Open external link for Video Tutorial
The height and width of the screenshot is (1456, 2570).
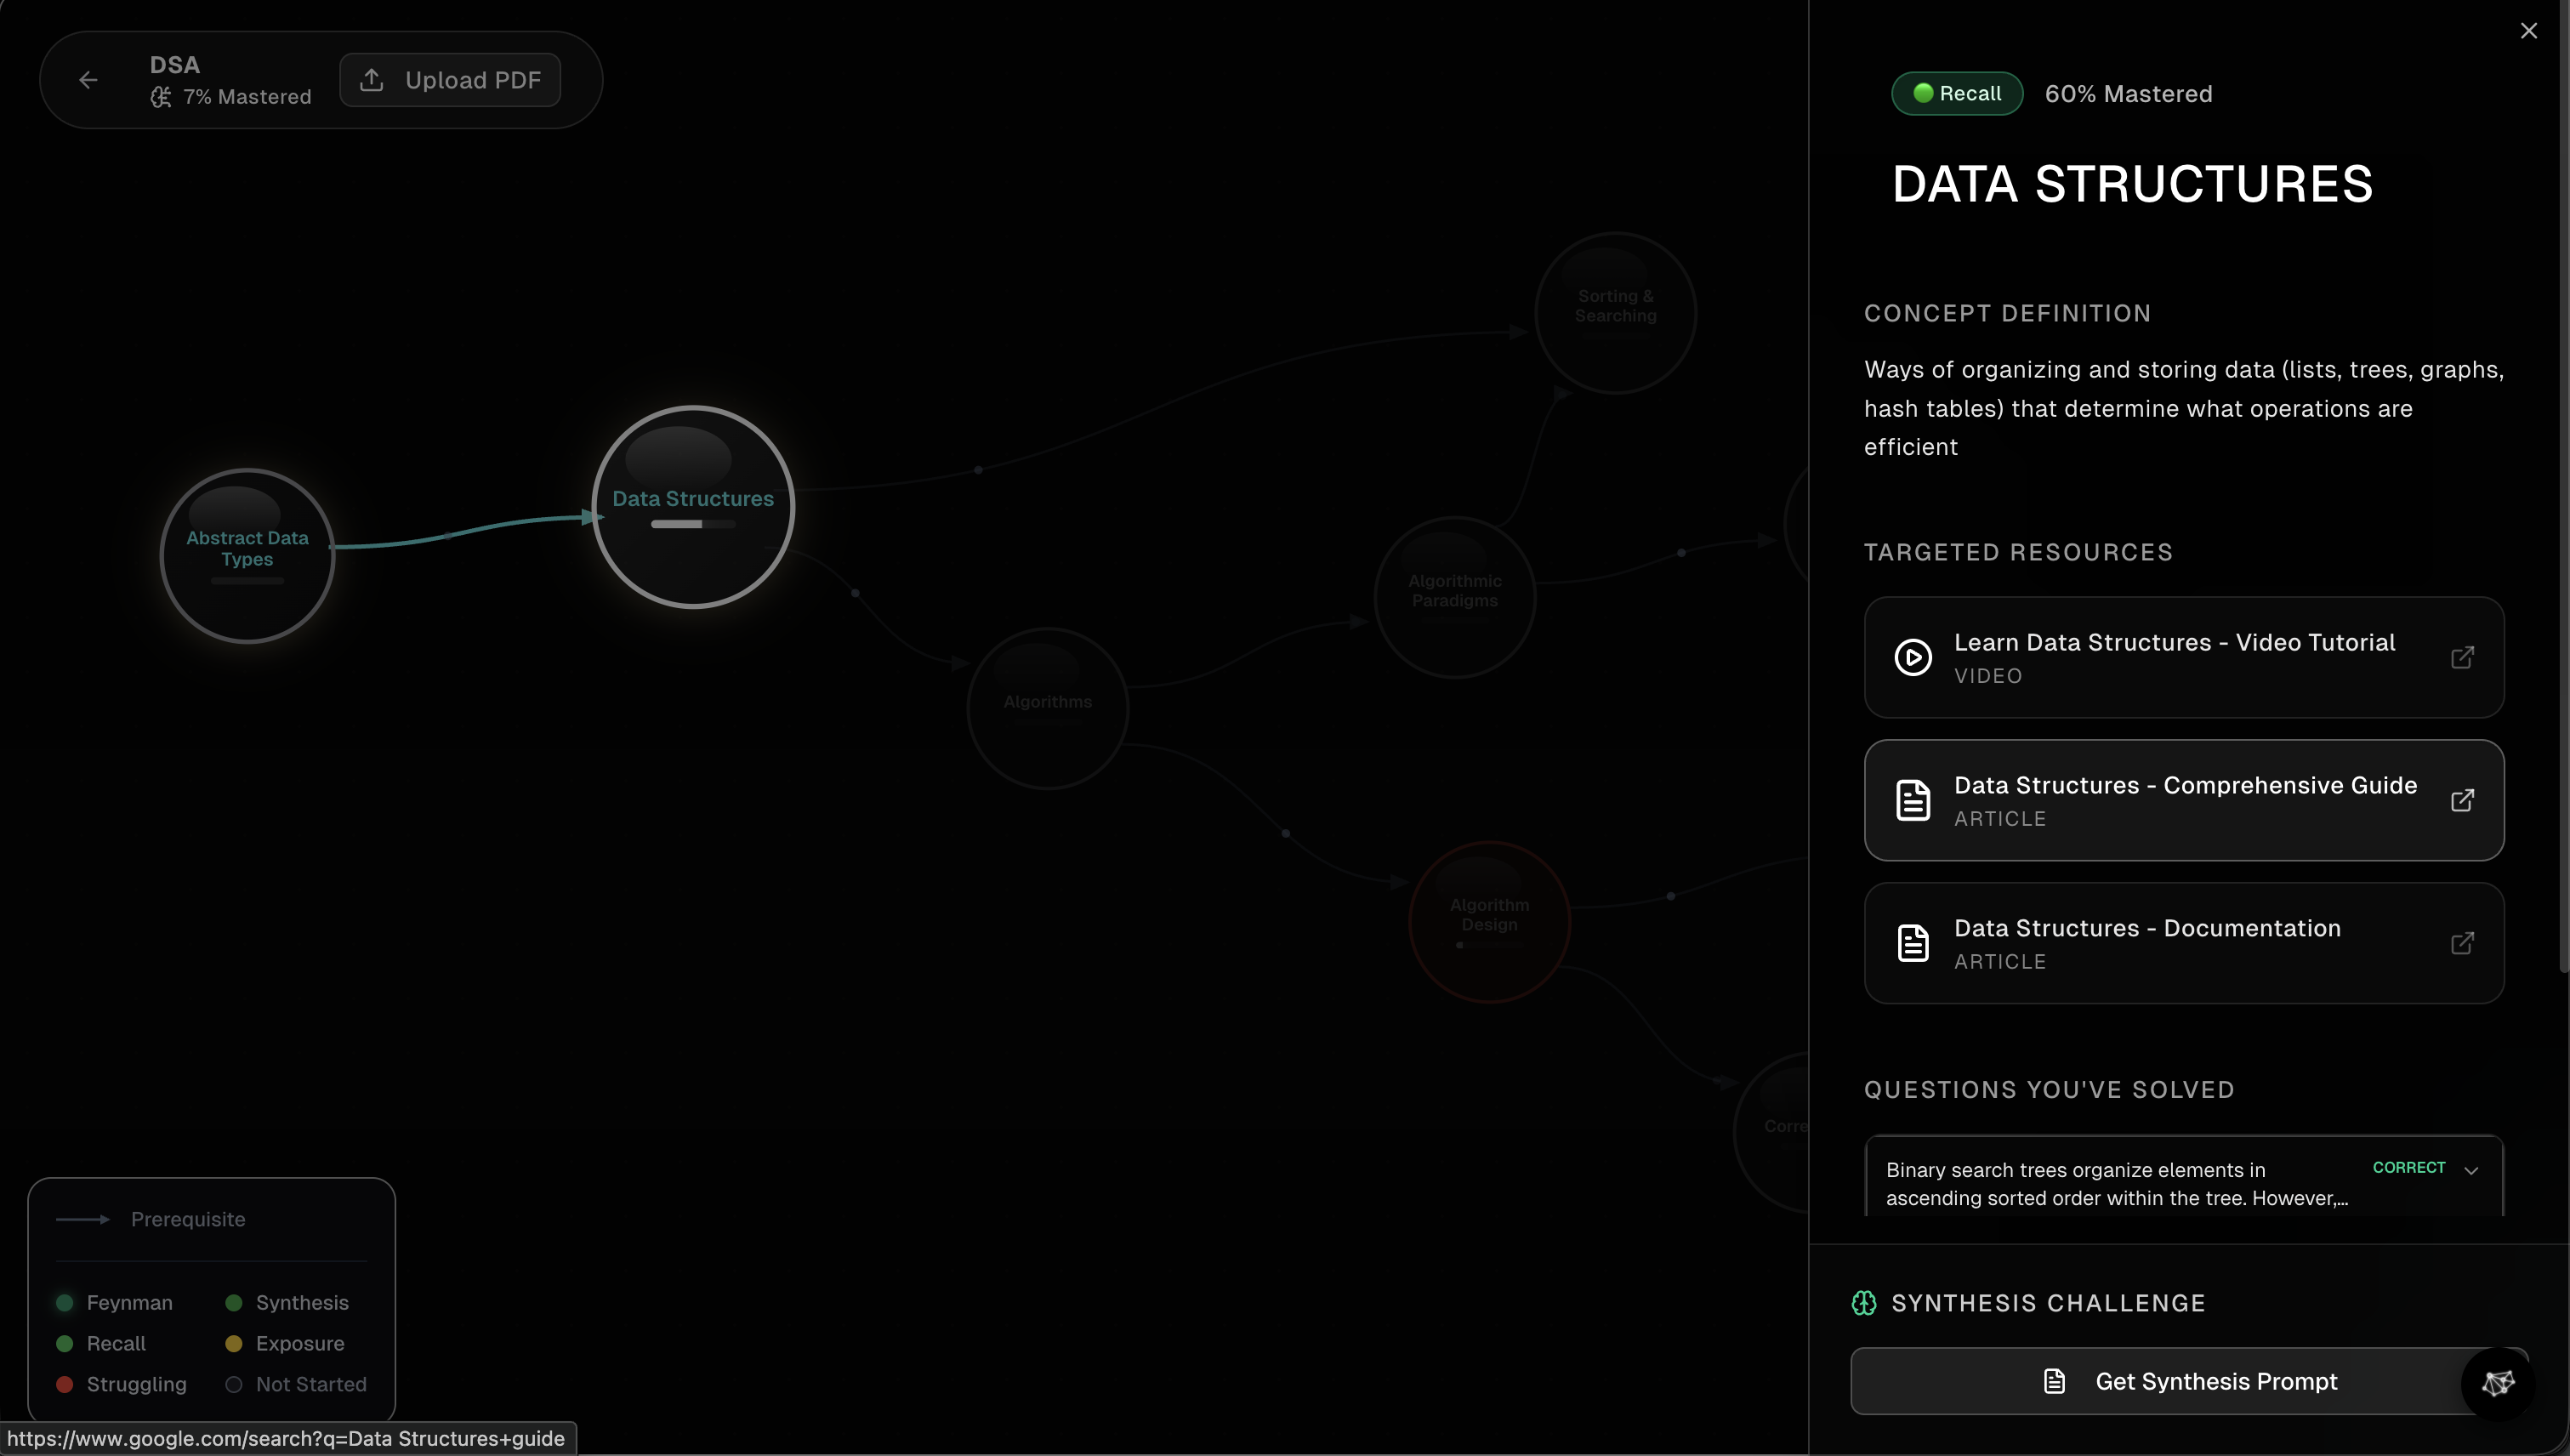click(x=2462, y=657)
